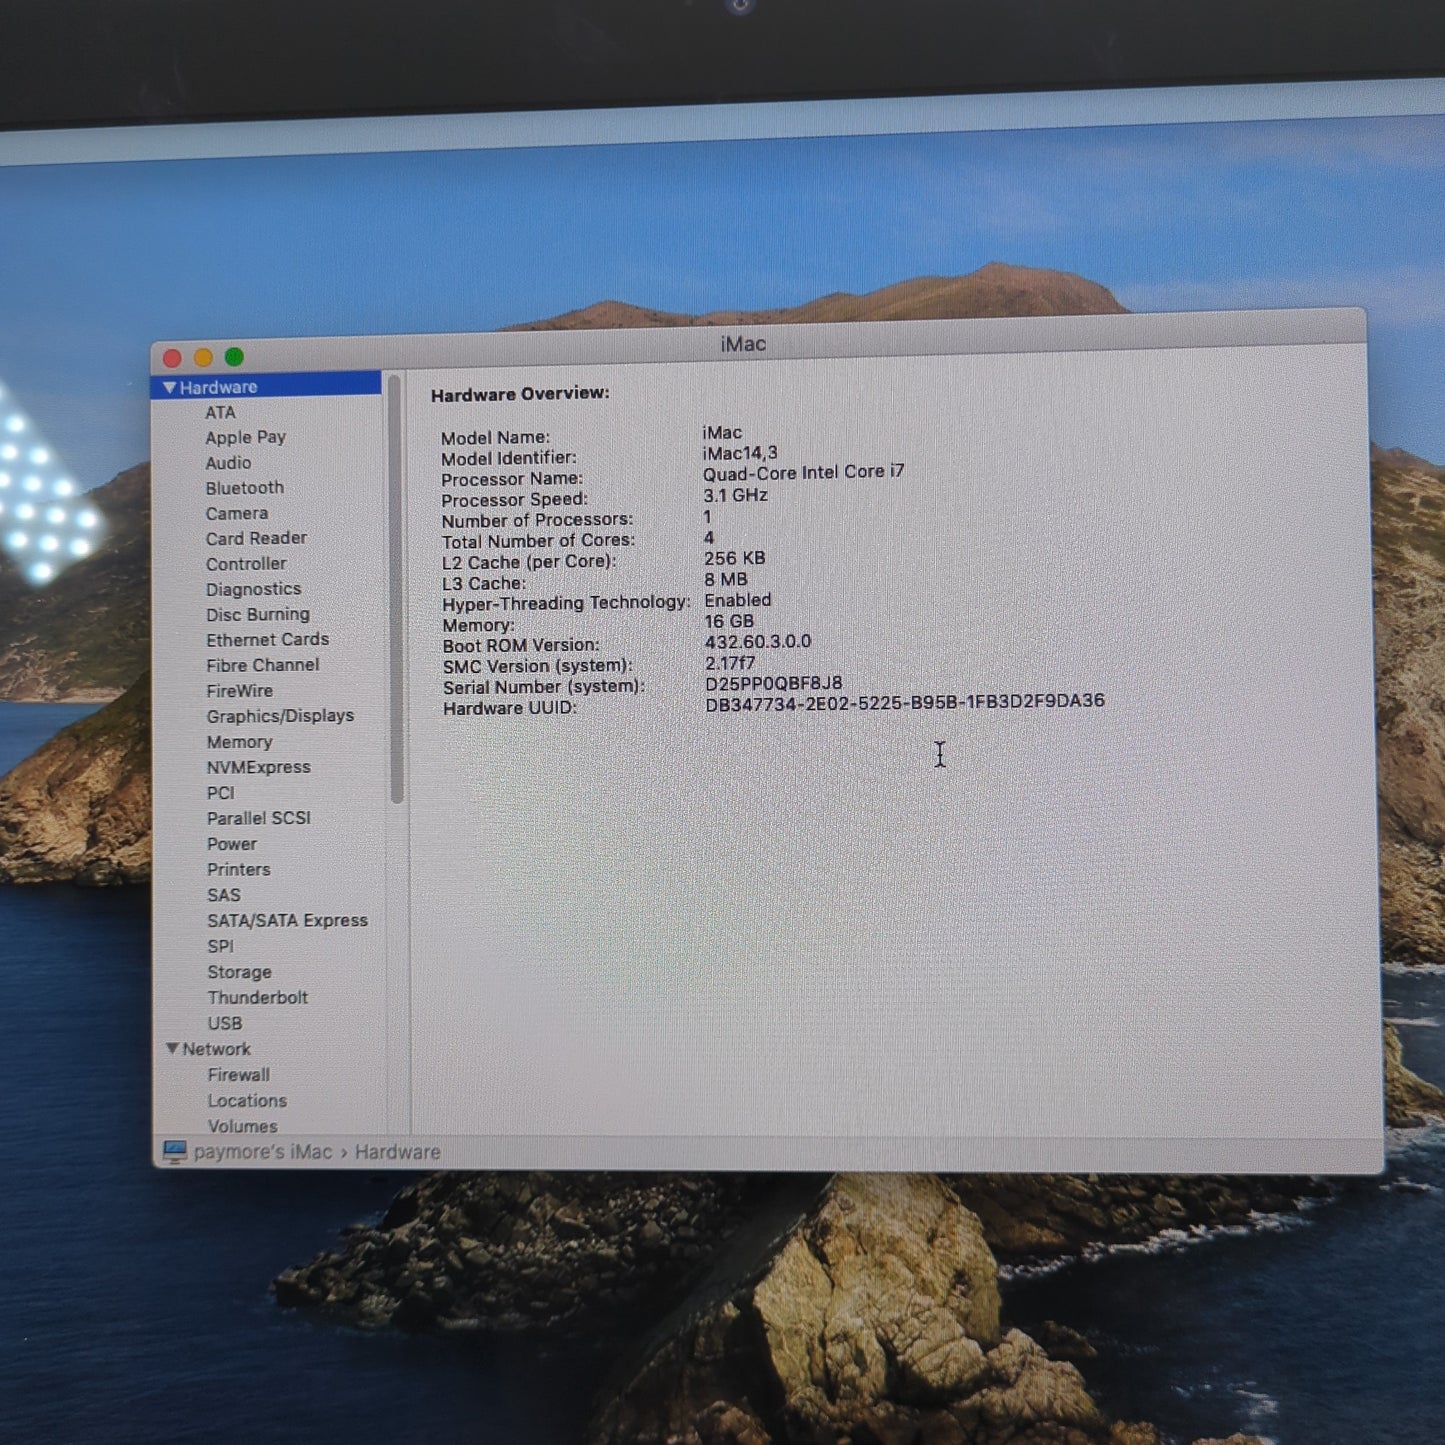The image size is (1445, 1445).
Task: Select Fibre Channel in list
Action: pos(262,665)
